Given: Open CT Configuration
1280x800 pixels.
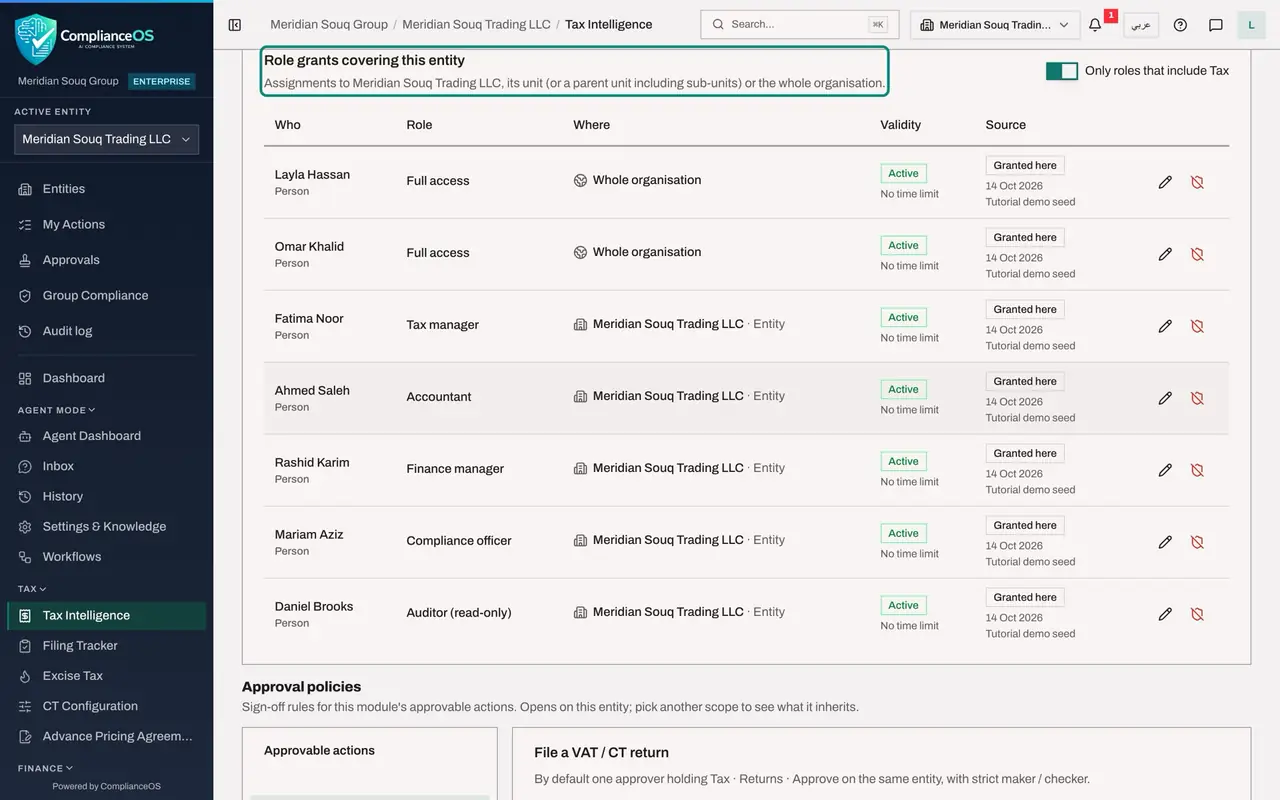Looking at the screenshot, I should click(x=106, y=706).
